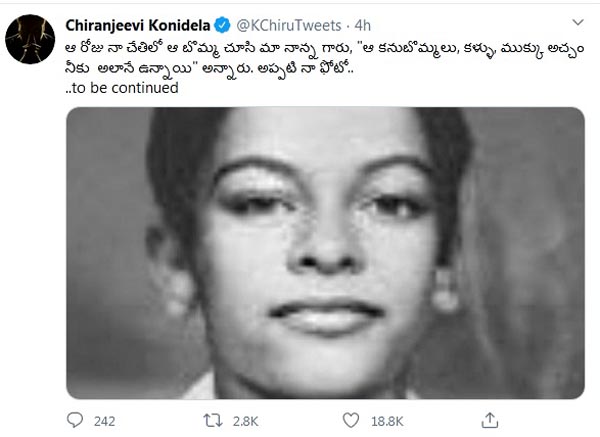Click the reply speech bubble icon

point(75,420)
